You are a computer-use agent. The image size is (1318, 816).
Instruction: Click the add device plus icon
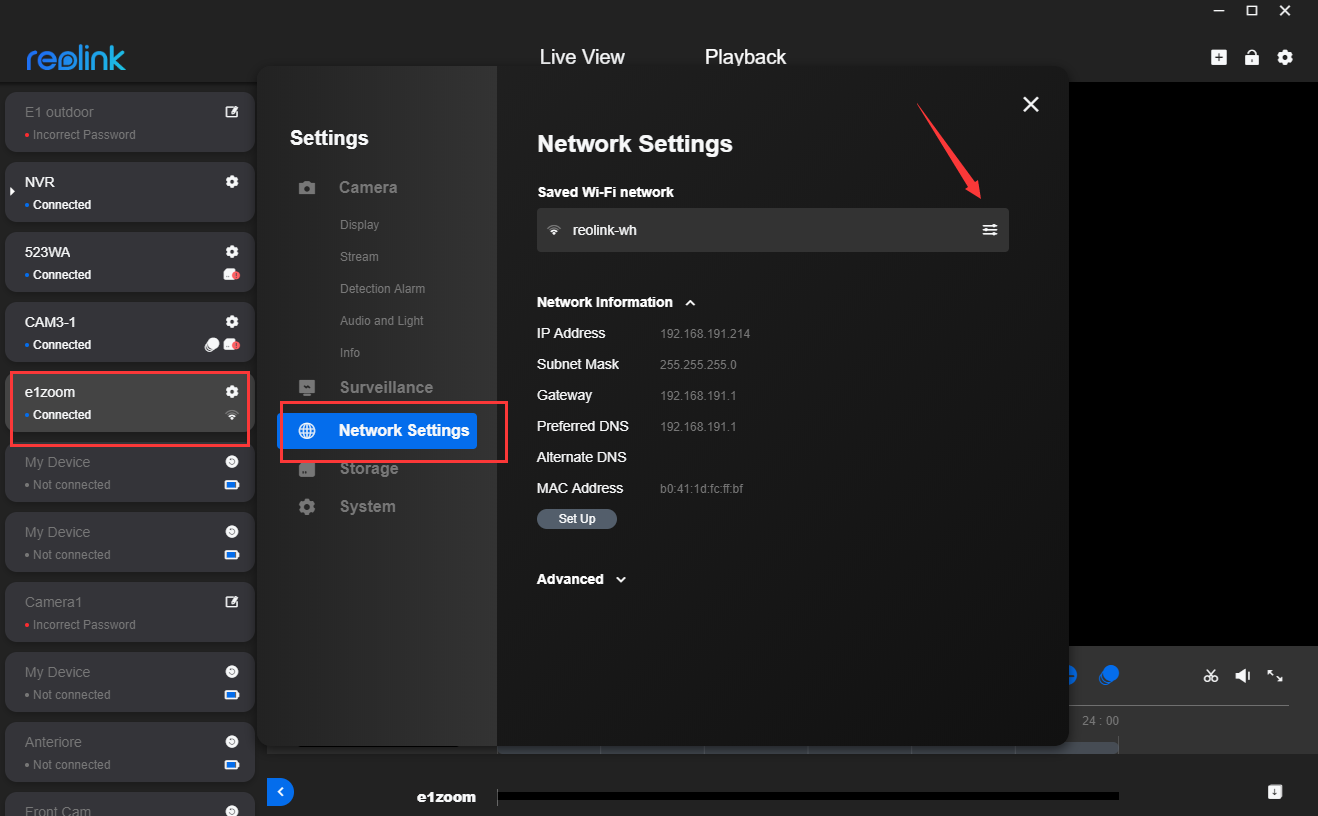1218,58
